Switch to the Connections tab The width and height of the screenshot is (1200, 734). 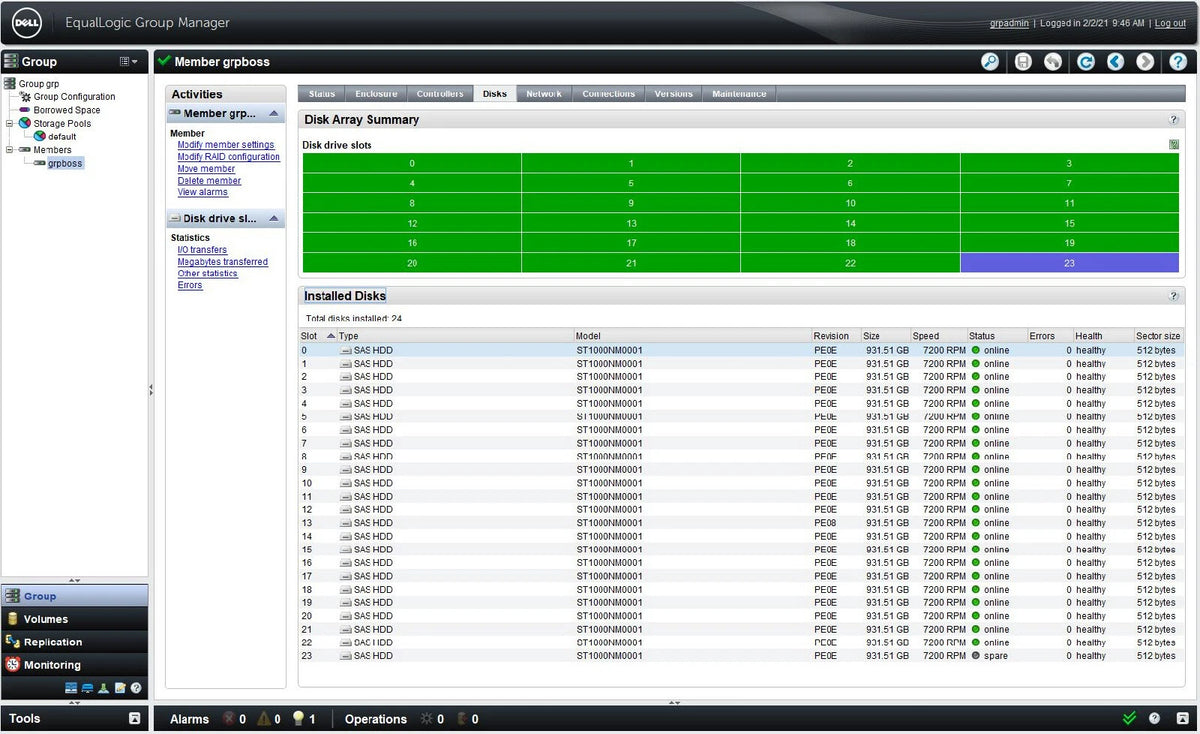609,94
